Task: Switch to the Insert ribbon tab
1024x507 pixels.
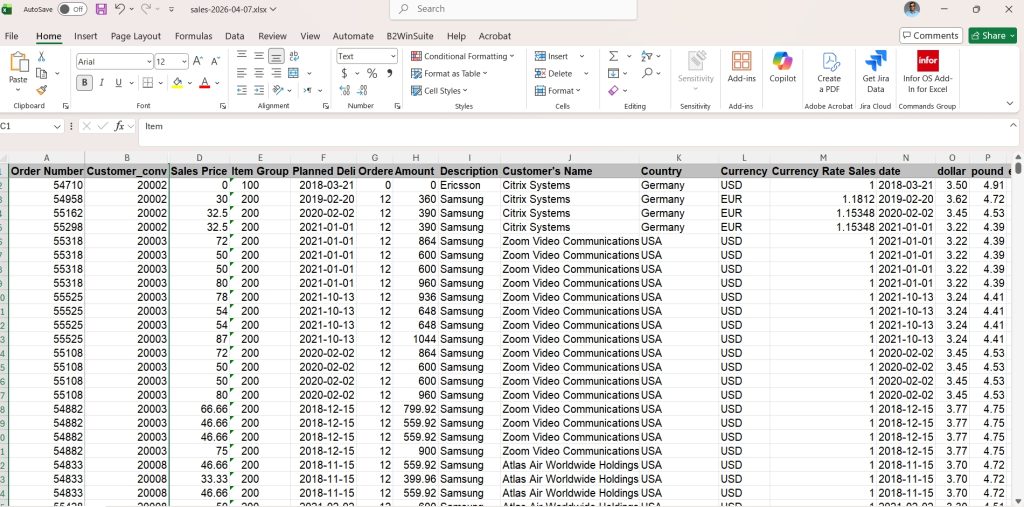Action: tap(86, 36)
